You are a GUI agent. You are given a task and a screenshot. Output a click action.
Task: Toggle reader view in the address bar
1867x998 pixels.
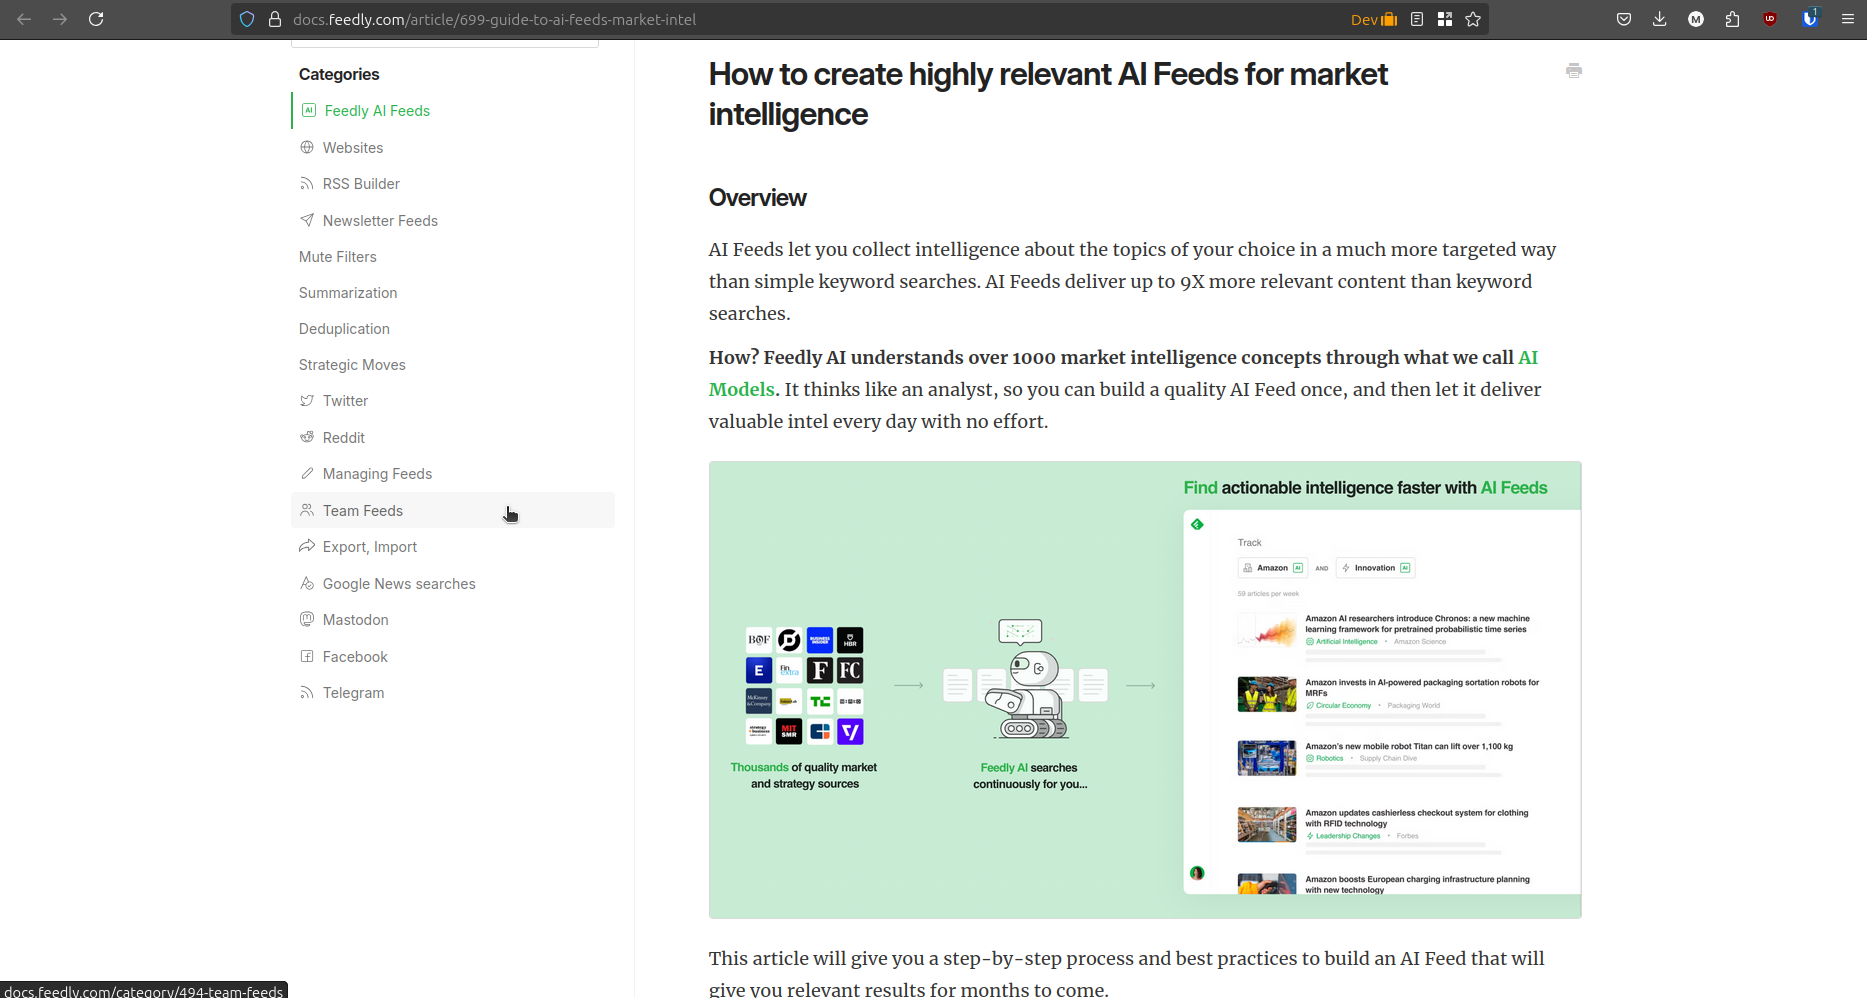[1417, 19]
